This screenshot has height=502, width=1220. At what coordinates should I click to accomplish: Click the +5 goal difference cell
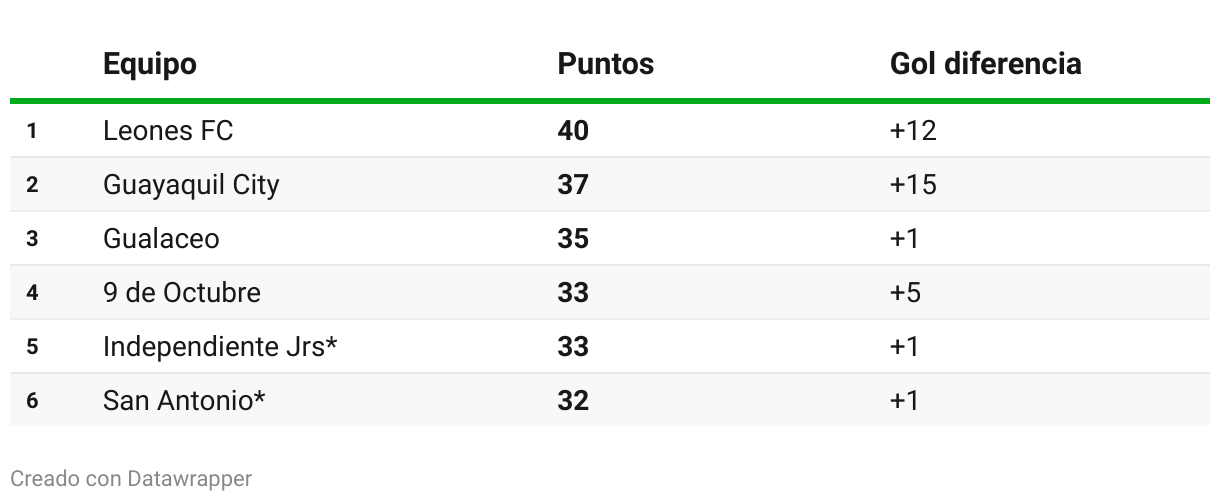click(x=905, y=293)
